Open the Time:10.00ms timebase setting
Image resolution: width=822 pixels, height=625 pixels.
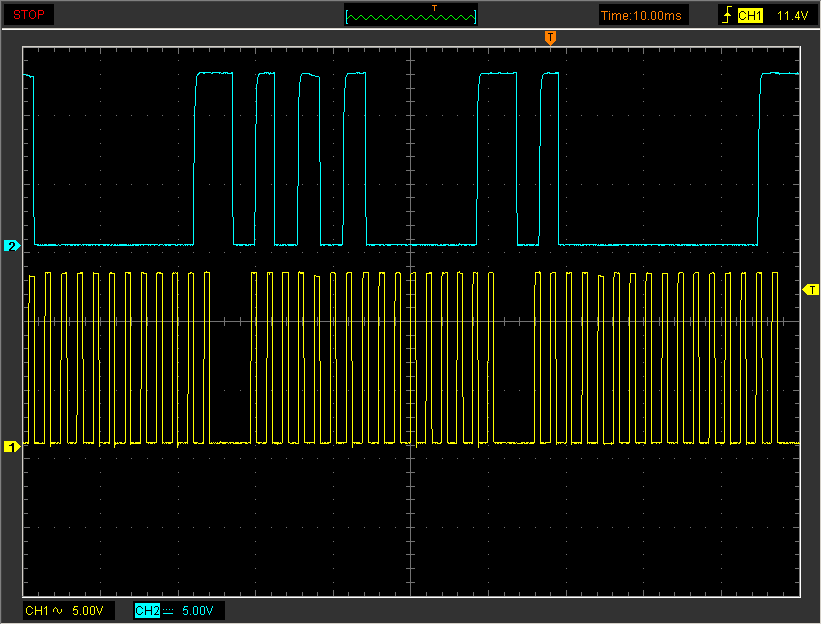click(642, 15)
